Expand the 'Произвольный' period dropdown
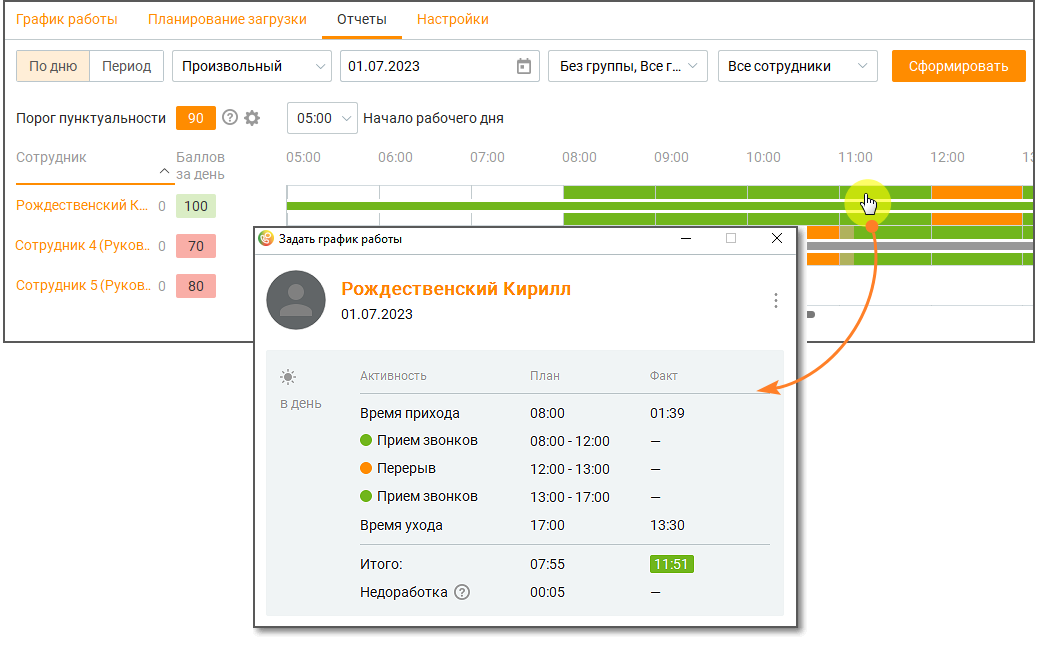This screenshot has width=1043, height=646. coord(252,66)
